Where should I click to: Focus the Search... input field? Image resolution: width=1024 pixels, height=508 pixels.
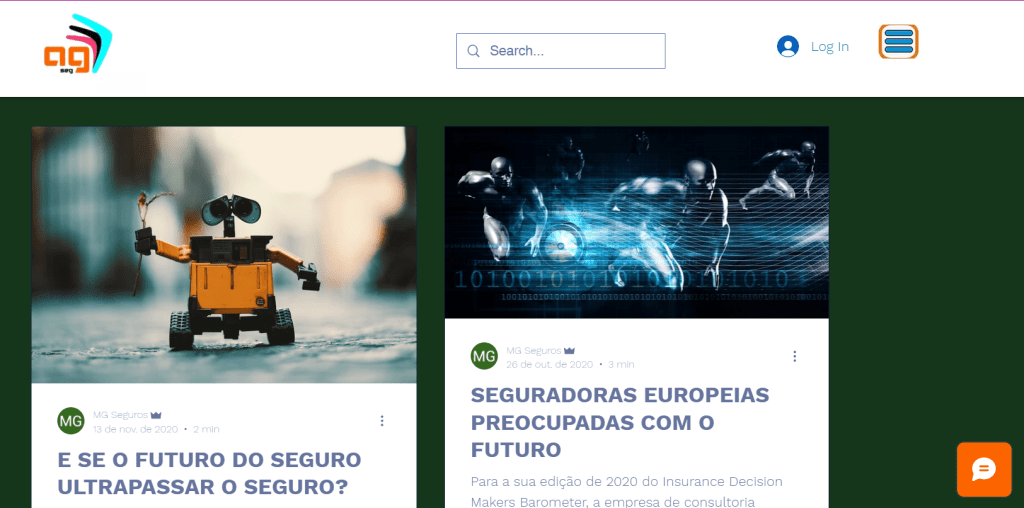point(560,51)
